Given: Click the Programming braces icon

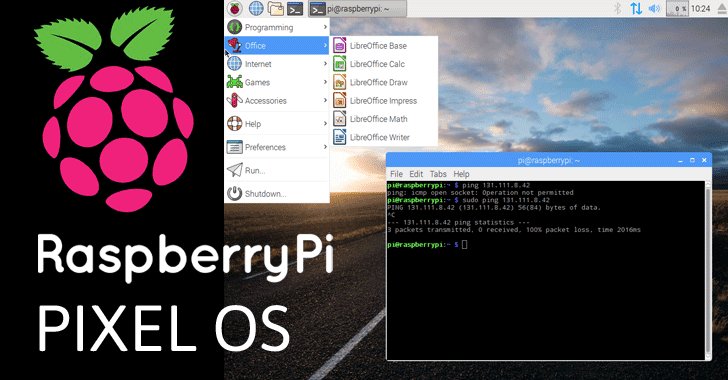Looking at the screenshot, I should tap(234, 27).
